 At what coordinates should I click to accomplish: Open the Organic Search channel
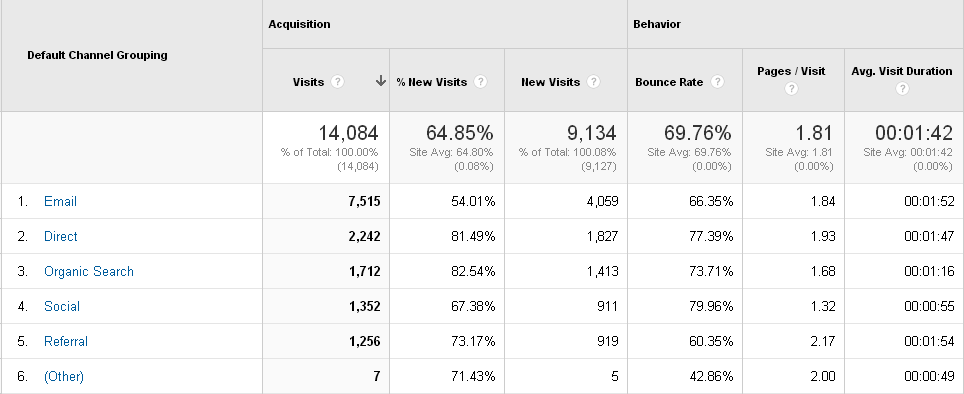89,272
